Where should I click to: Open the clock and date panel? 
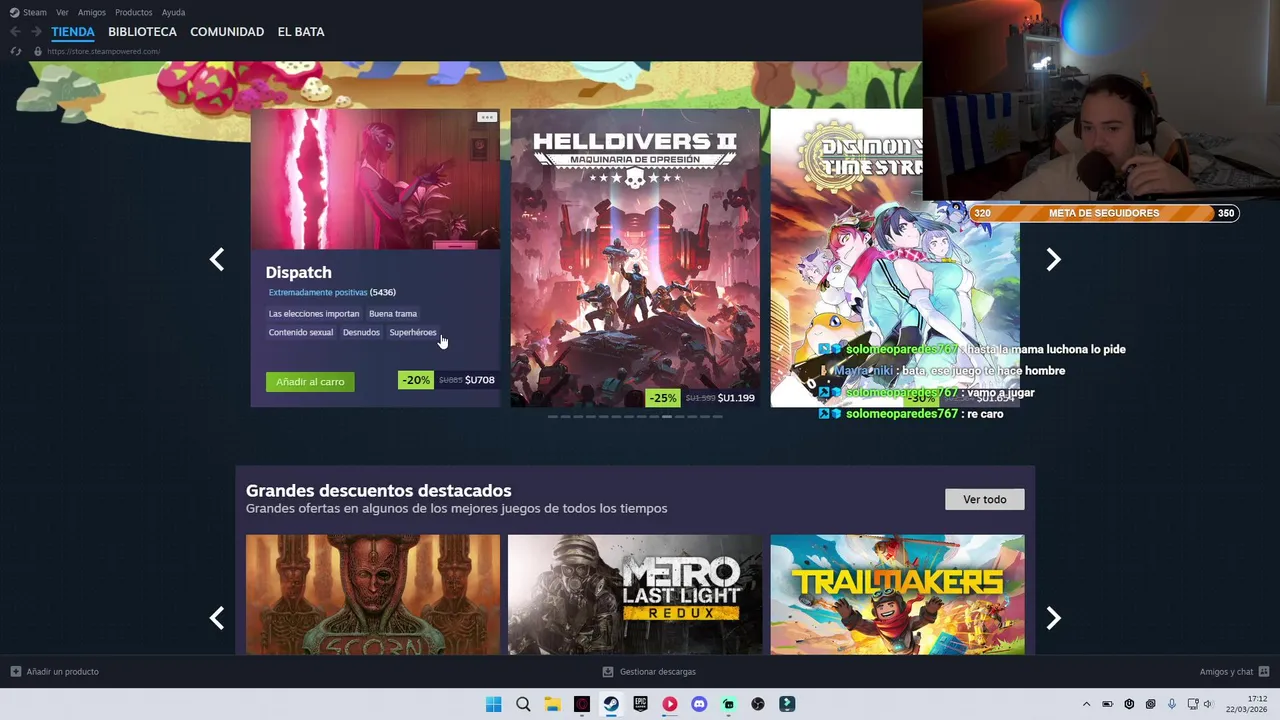(1246, 704)
